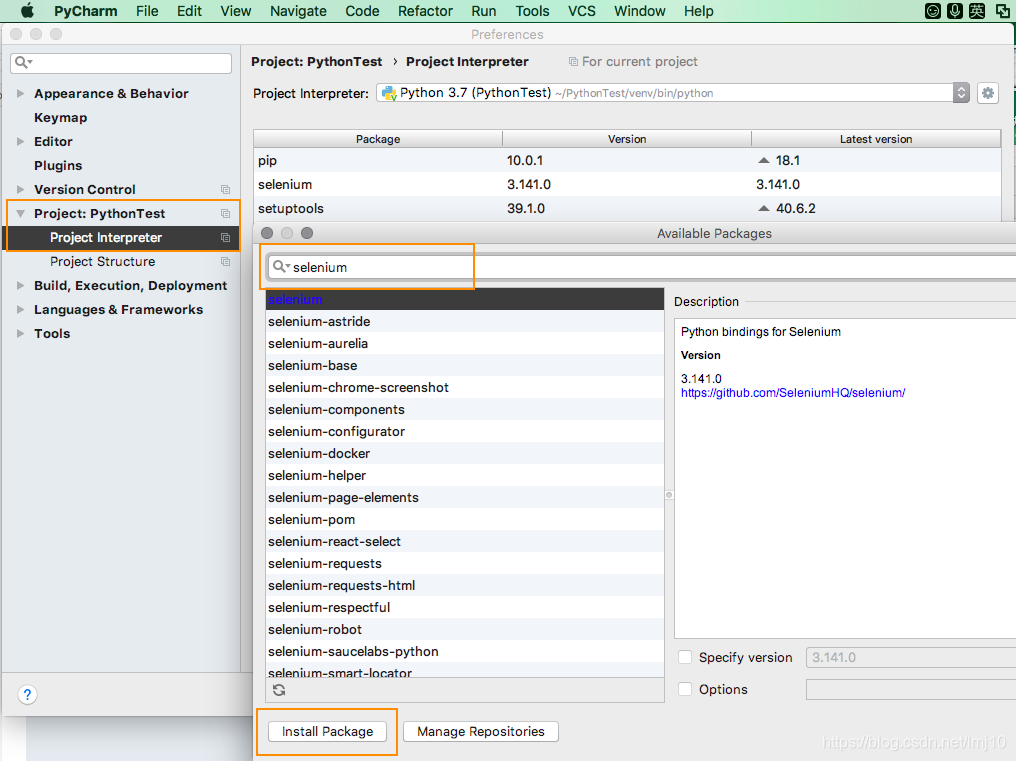Viewport: 1016px width, 761px height.
Task: Select selenium-configurator in the list
Action: click(465, 432)
